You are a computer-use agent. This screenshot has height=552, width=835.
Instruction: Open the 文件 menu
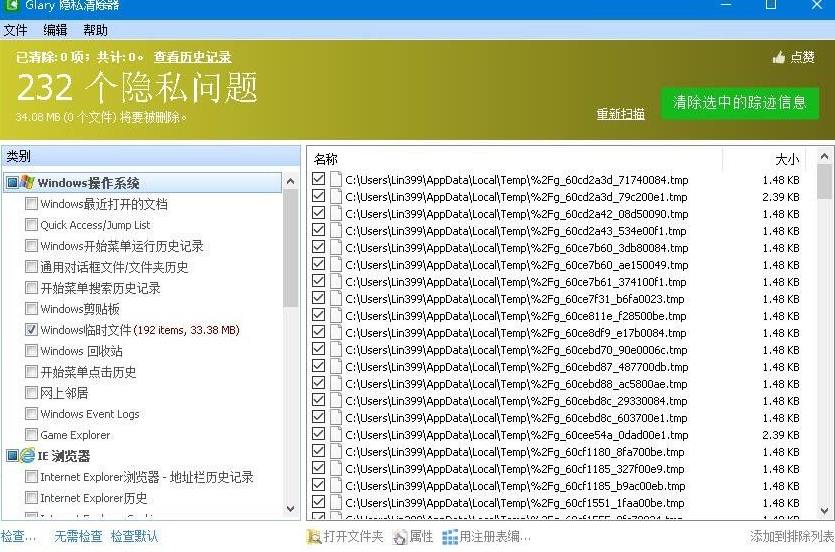click(x=15, y=30)
